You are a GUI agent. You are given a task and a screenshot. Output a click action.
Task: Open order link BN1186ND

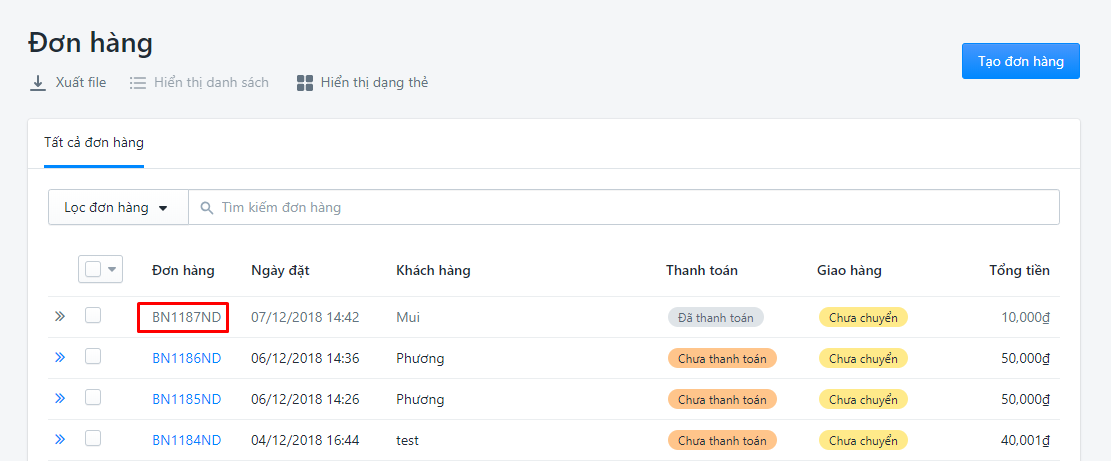186,358
